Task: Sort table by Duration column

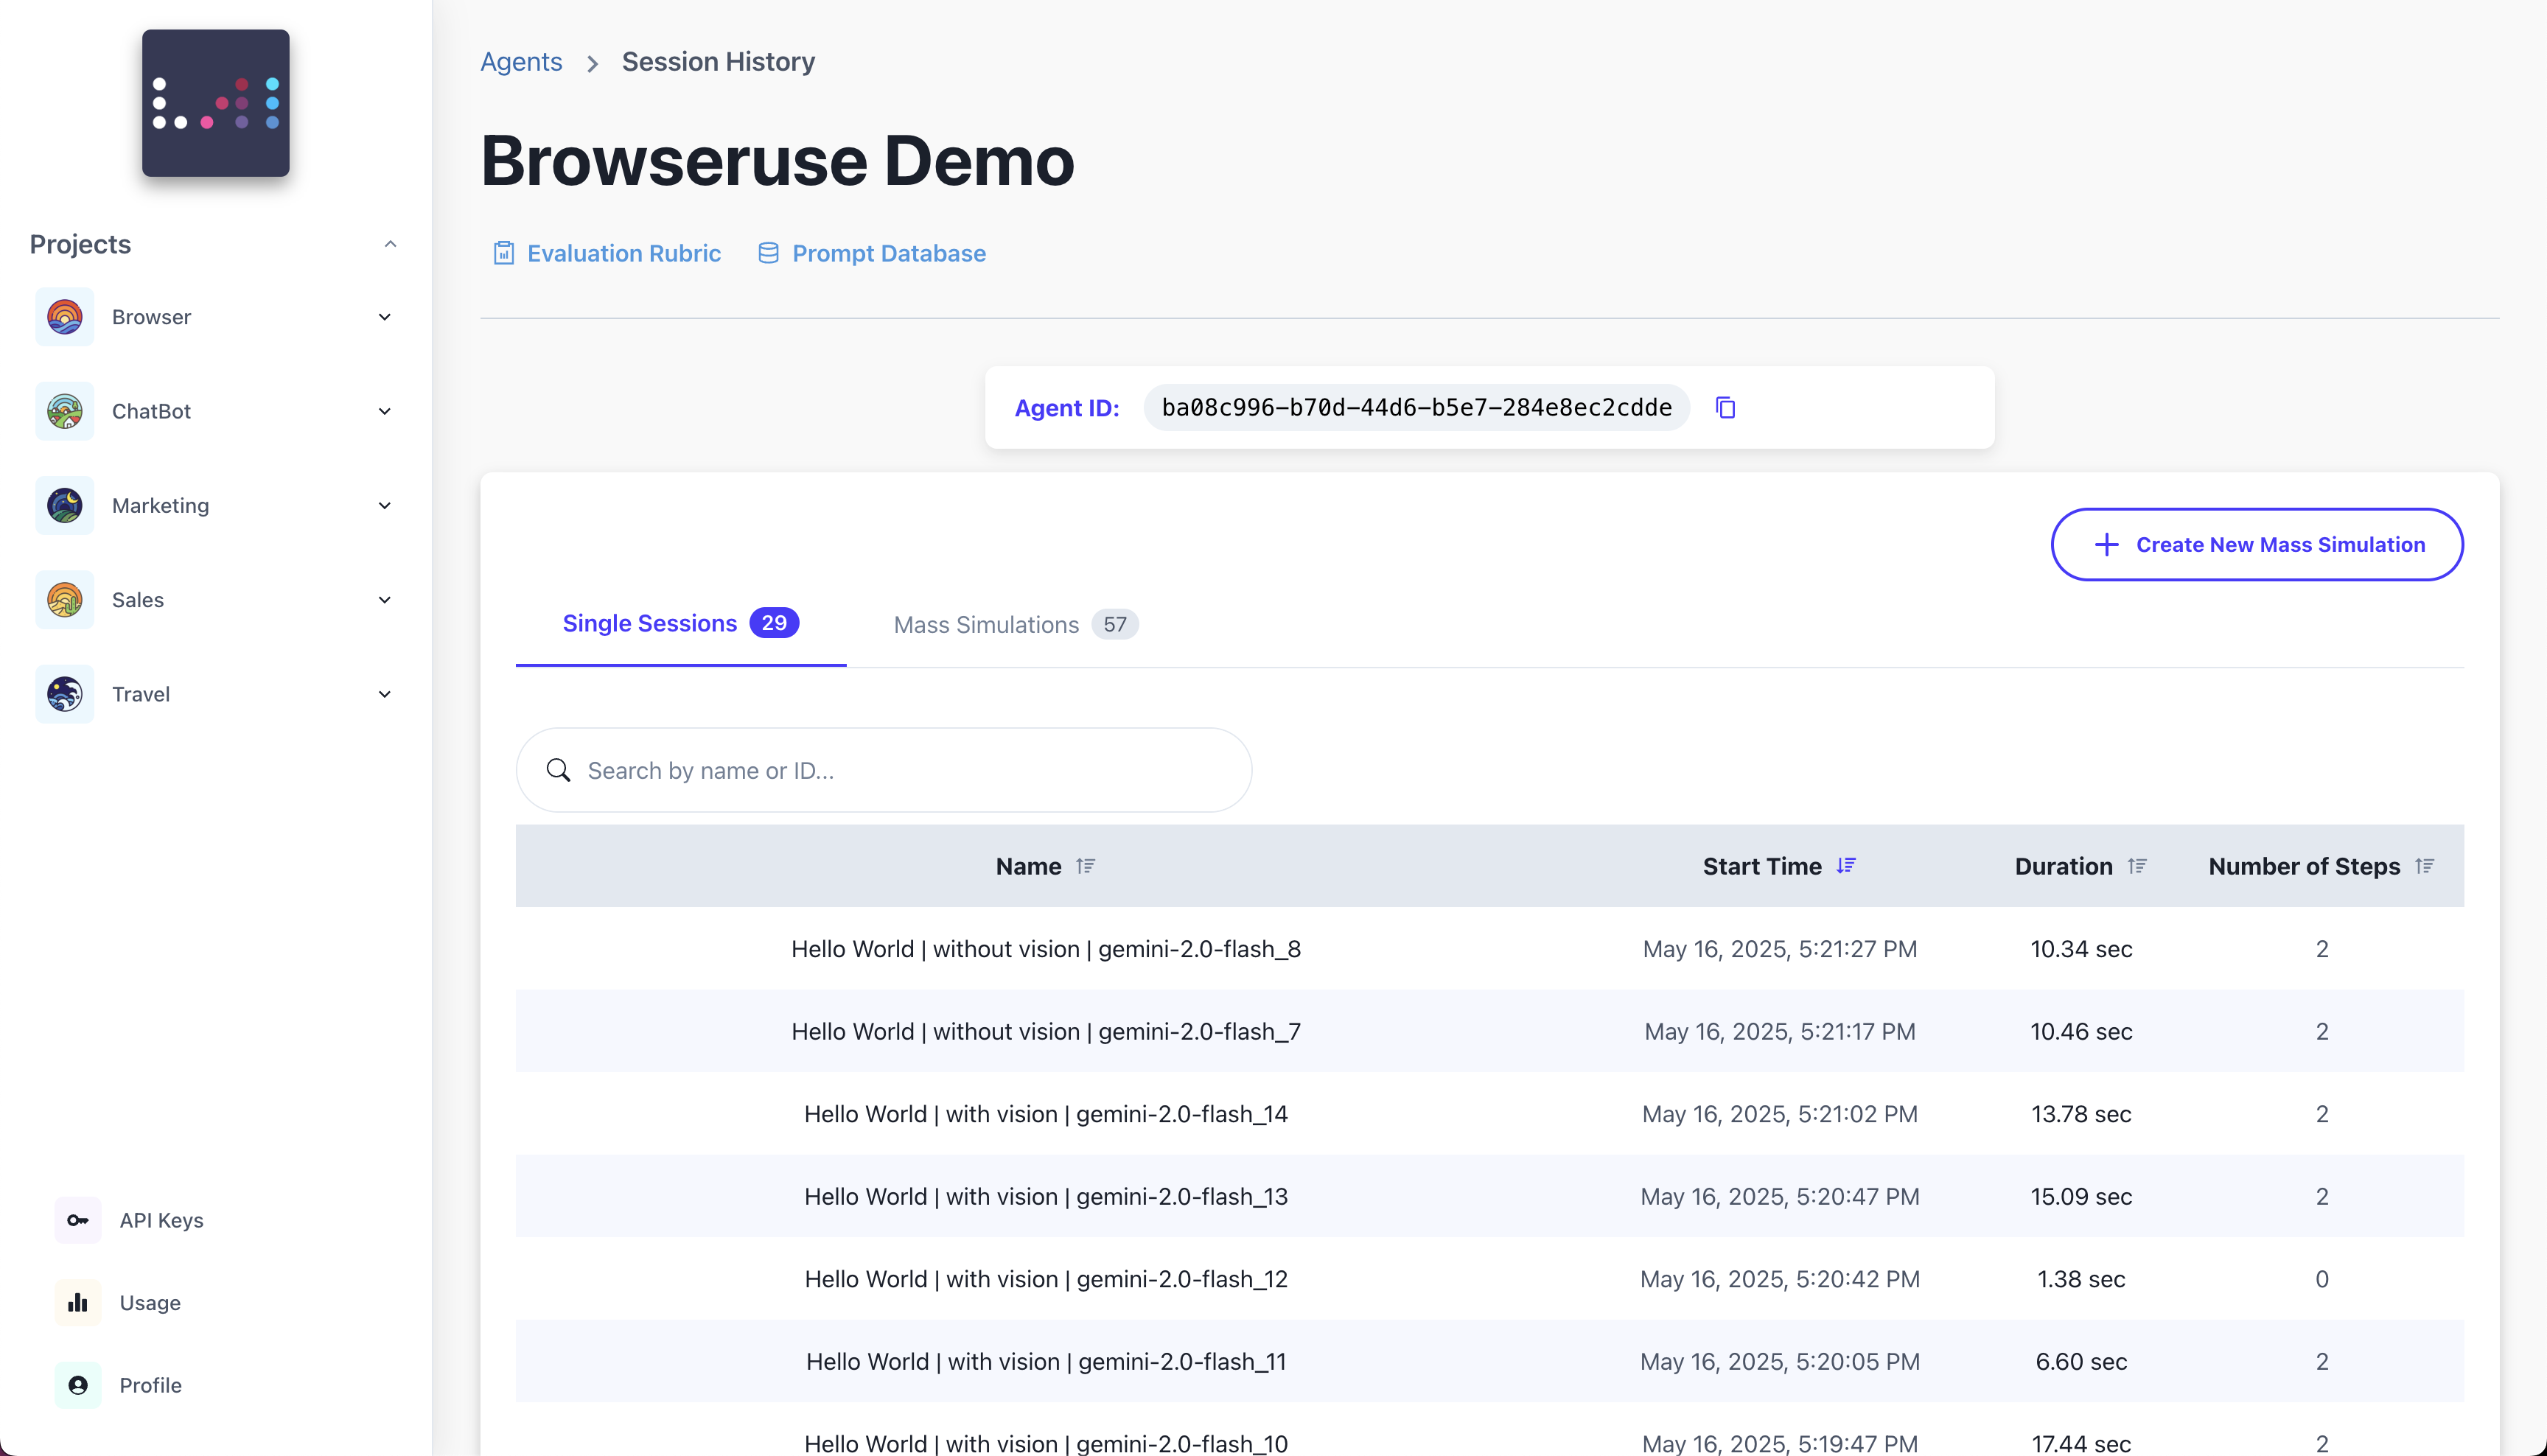Action: (x=2137, y=866)
